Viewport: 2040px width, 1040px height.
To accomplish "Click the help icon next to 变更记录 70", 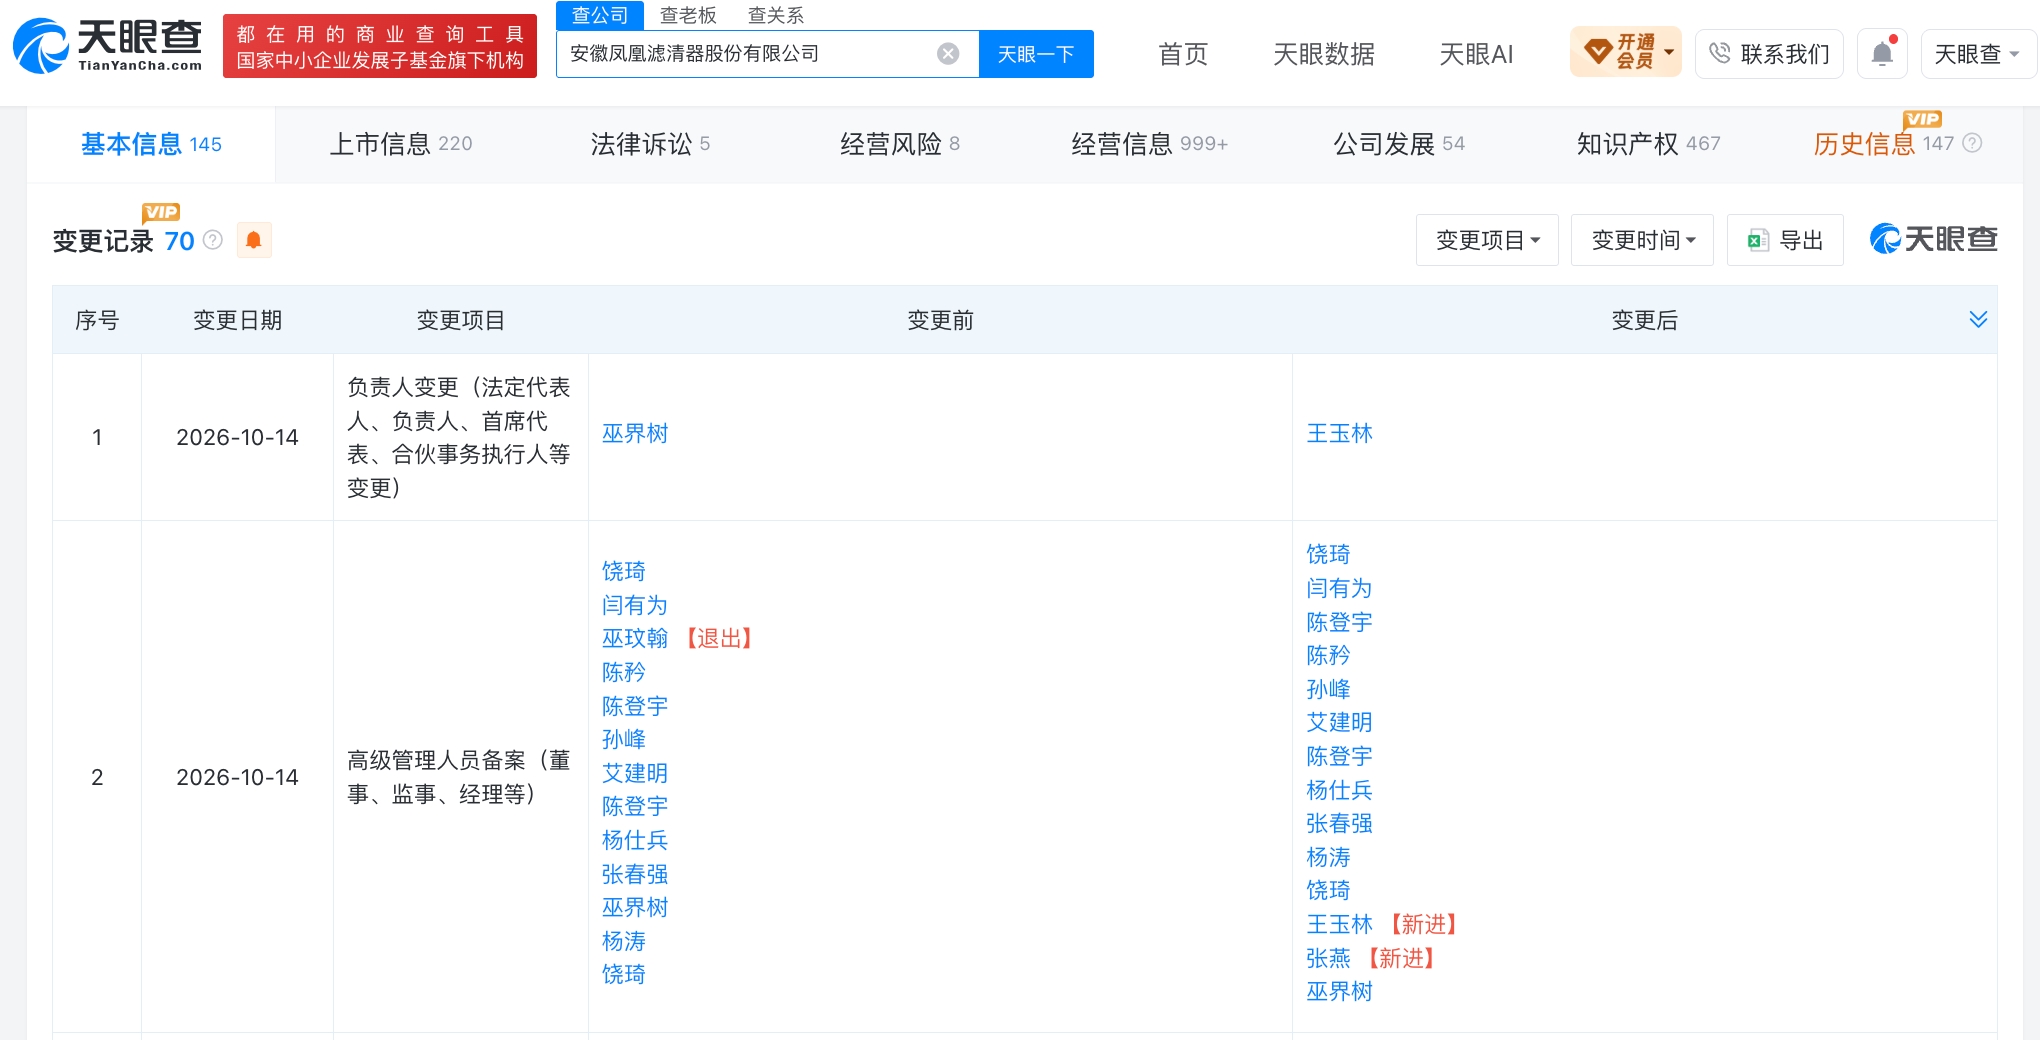I will (213, 240).
